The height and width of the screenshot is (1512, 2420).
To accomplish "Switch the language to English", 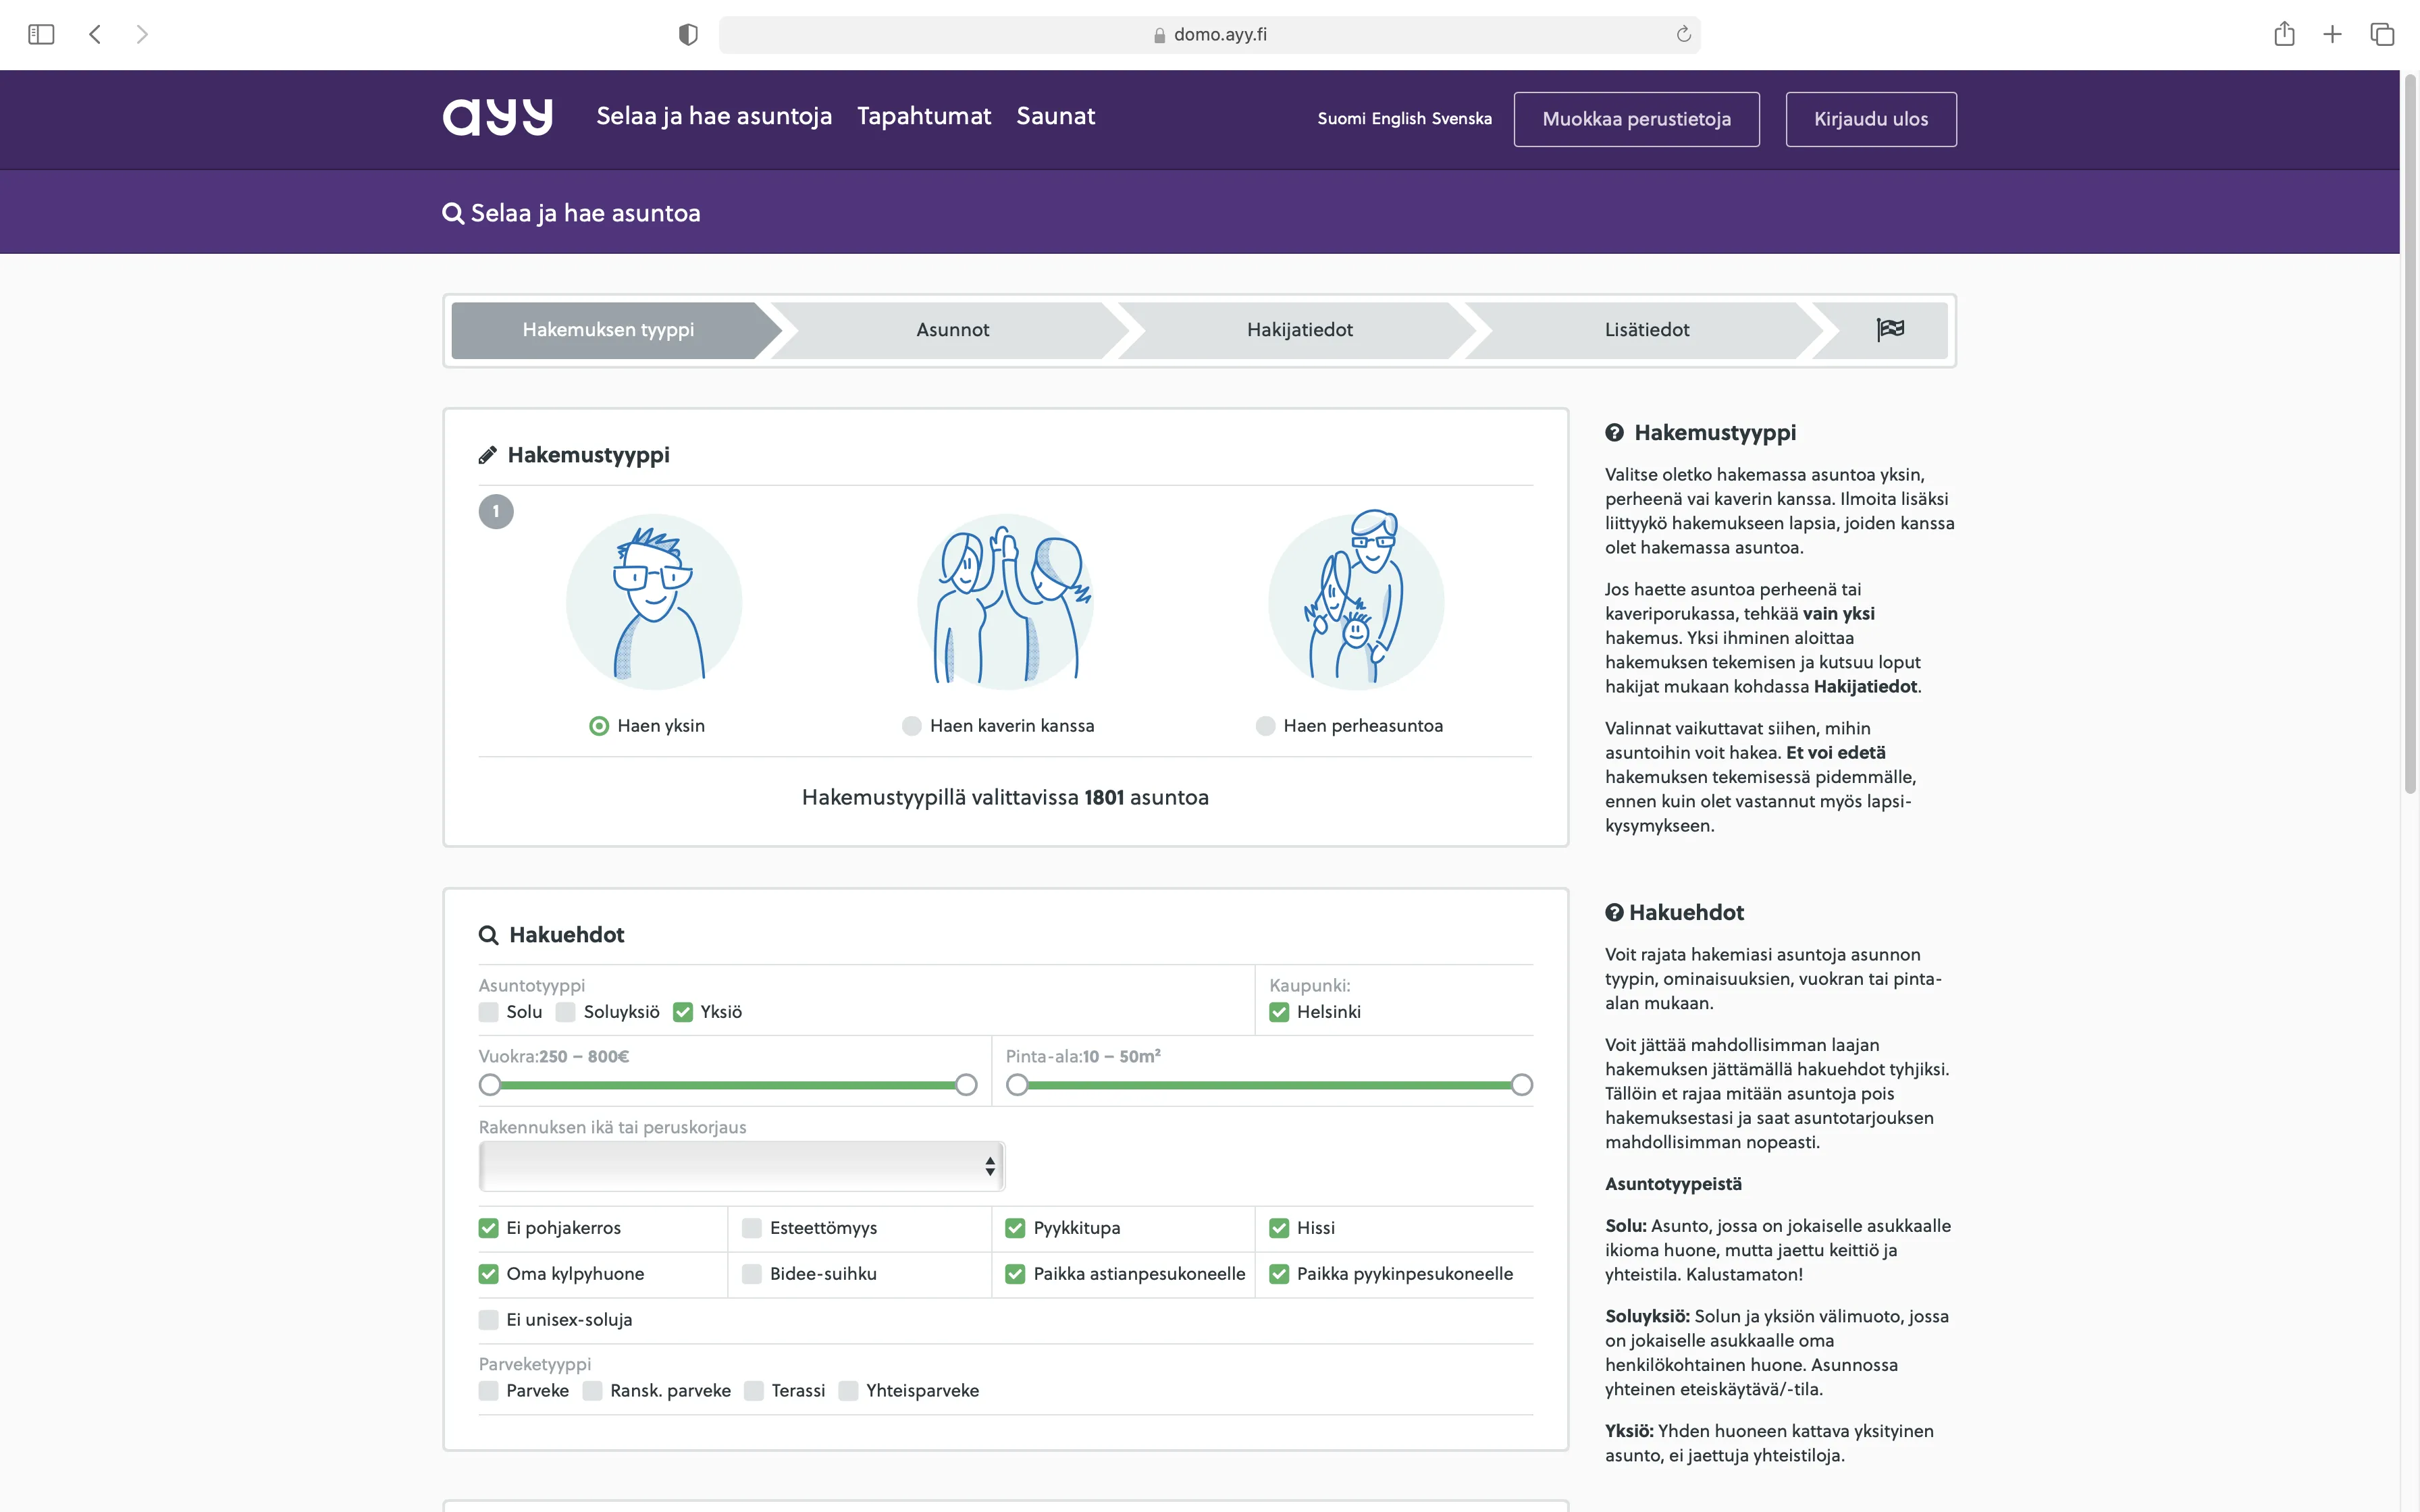I will [1398, 118].
